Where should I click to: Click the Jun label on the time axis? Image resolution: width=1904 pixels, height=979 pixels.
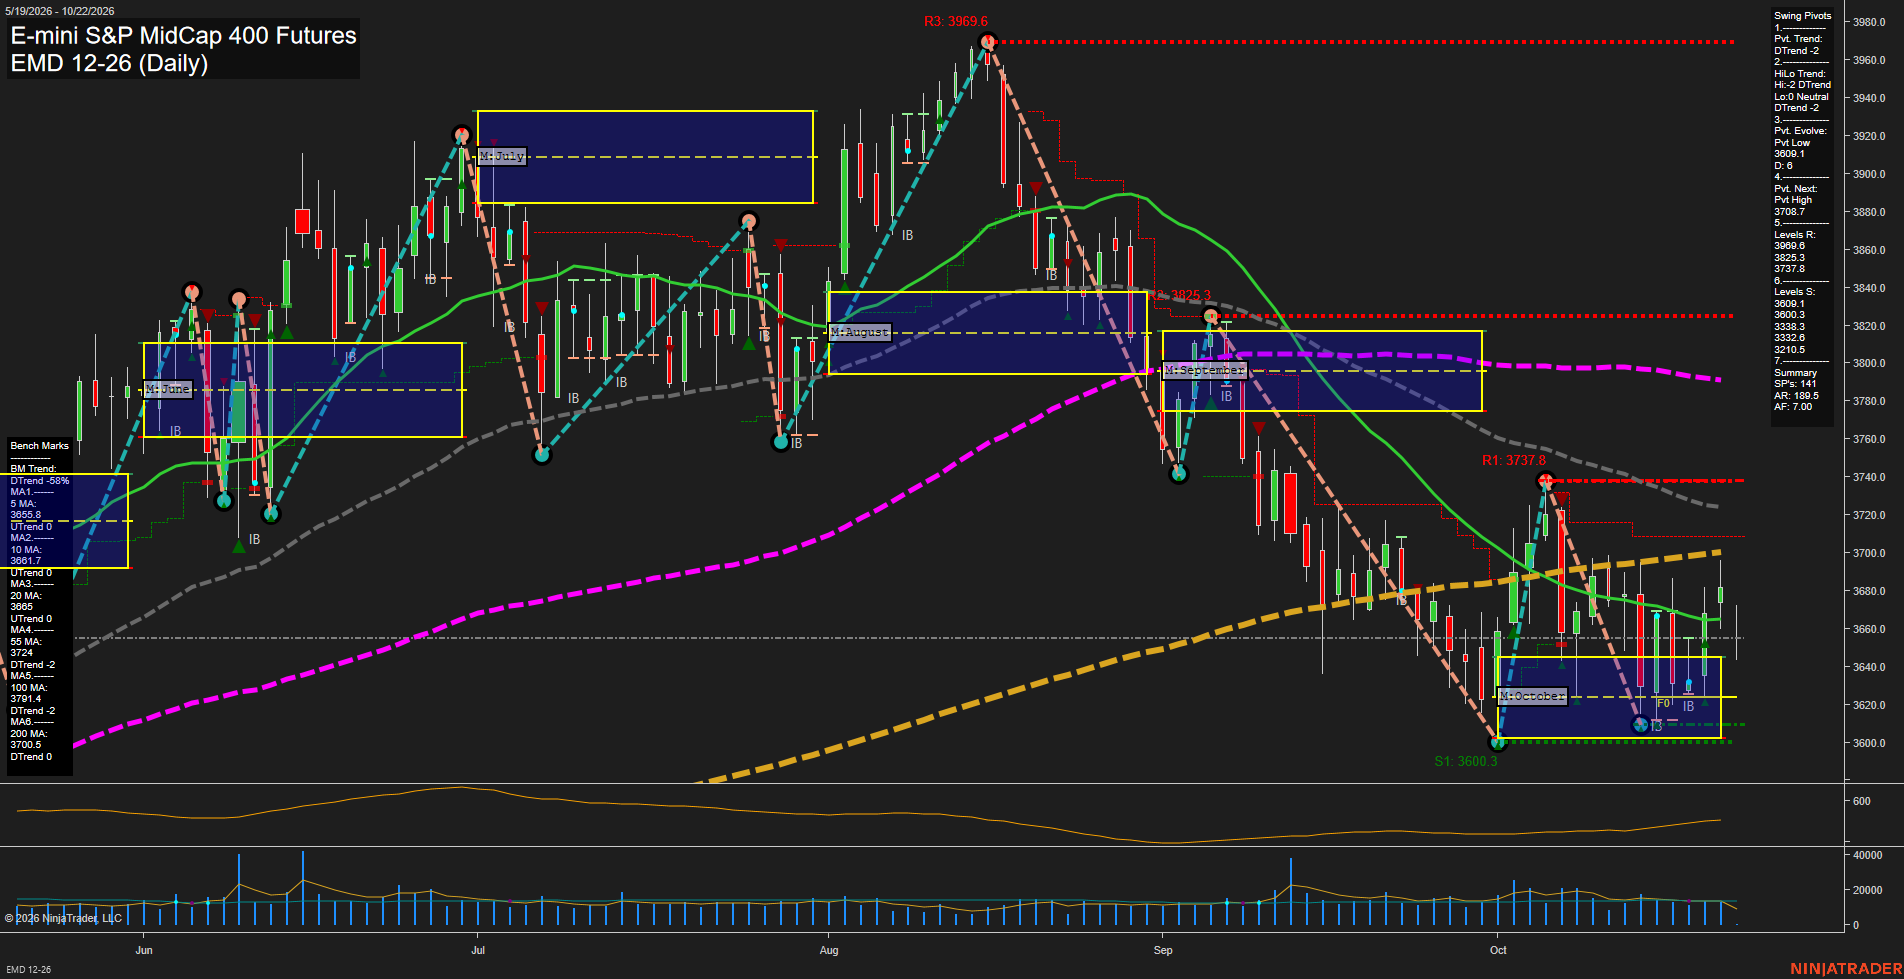click(144, 950)
